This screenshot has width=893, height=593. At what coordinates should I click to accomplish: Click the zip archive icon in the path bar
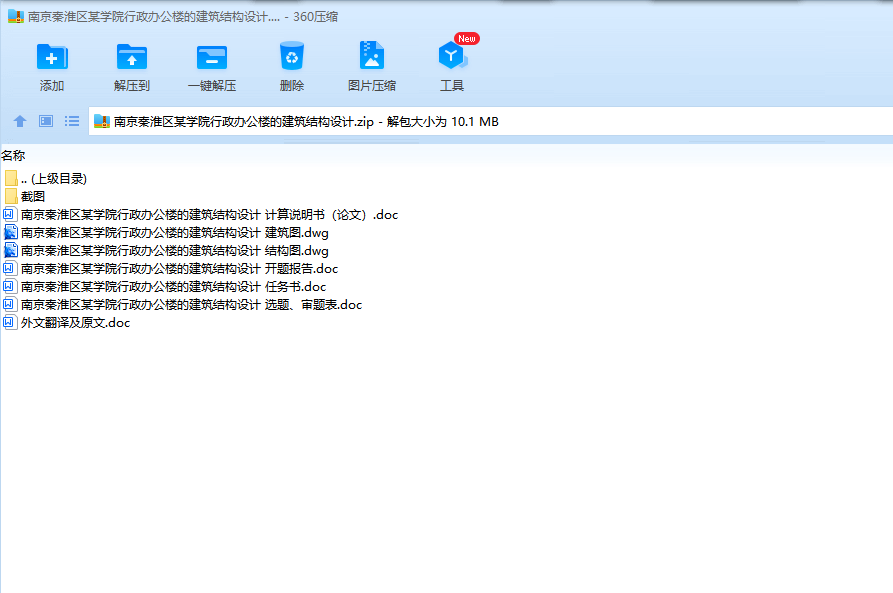click(x=102, y=121)
